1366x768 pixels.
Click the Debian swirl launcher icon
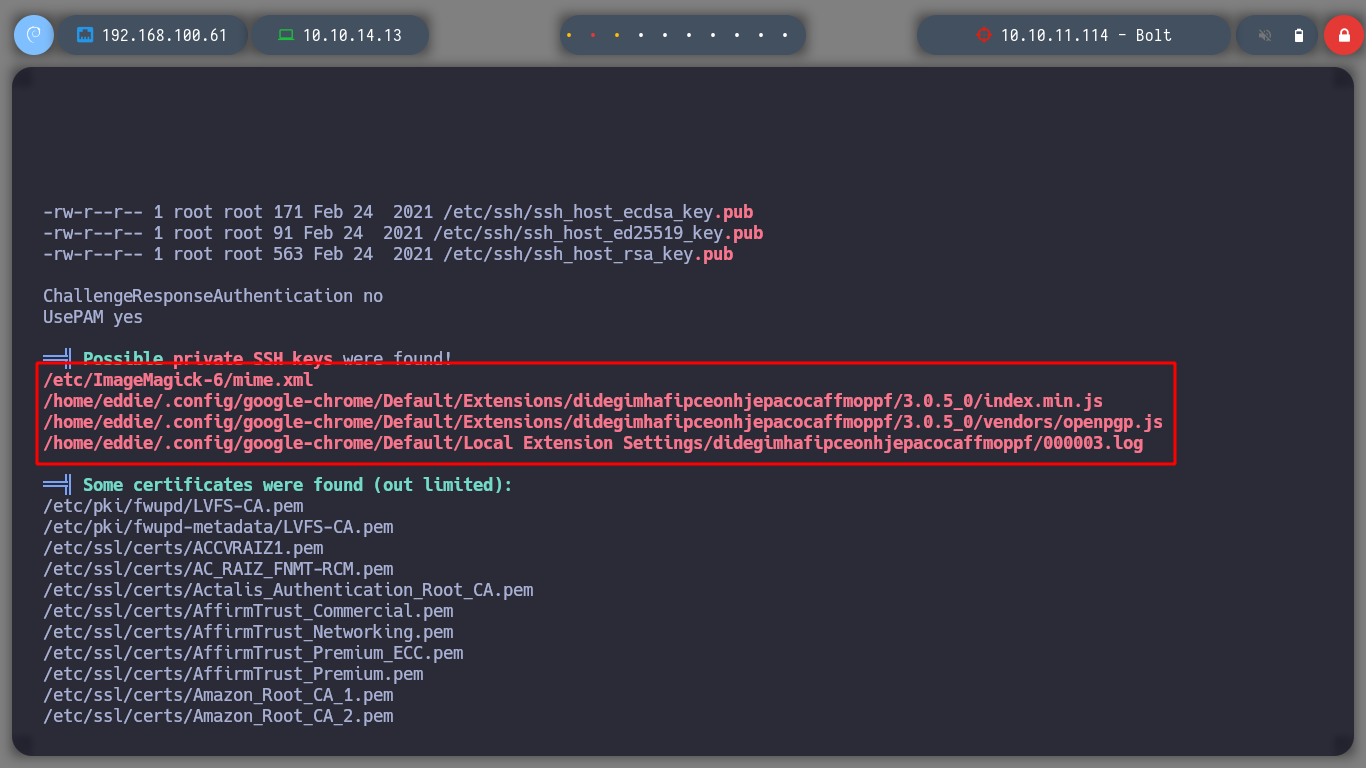point(34,35)
